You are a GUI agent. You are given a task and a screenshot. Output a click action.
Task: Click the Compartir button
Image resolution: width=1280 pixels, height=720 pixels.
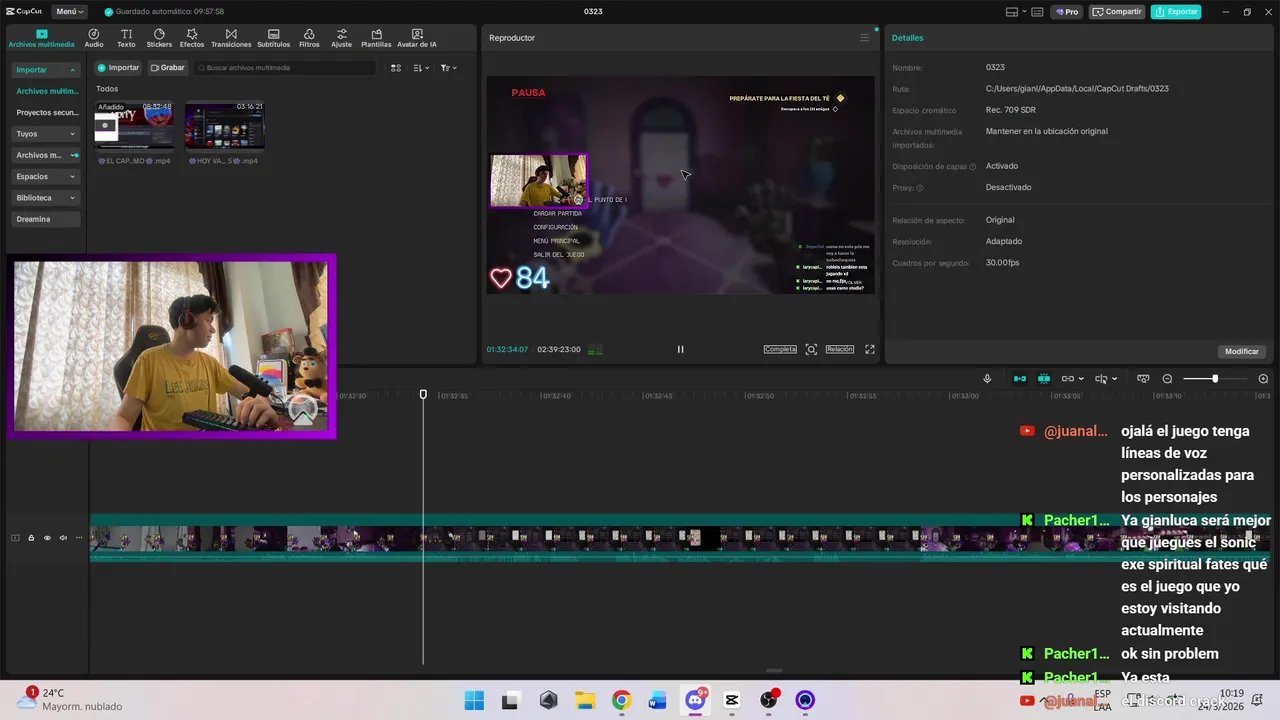1117,12
